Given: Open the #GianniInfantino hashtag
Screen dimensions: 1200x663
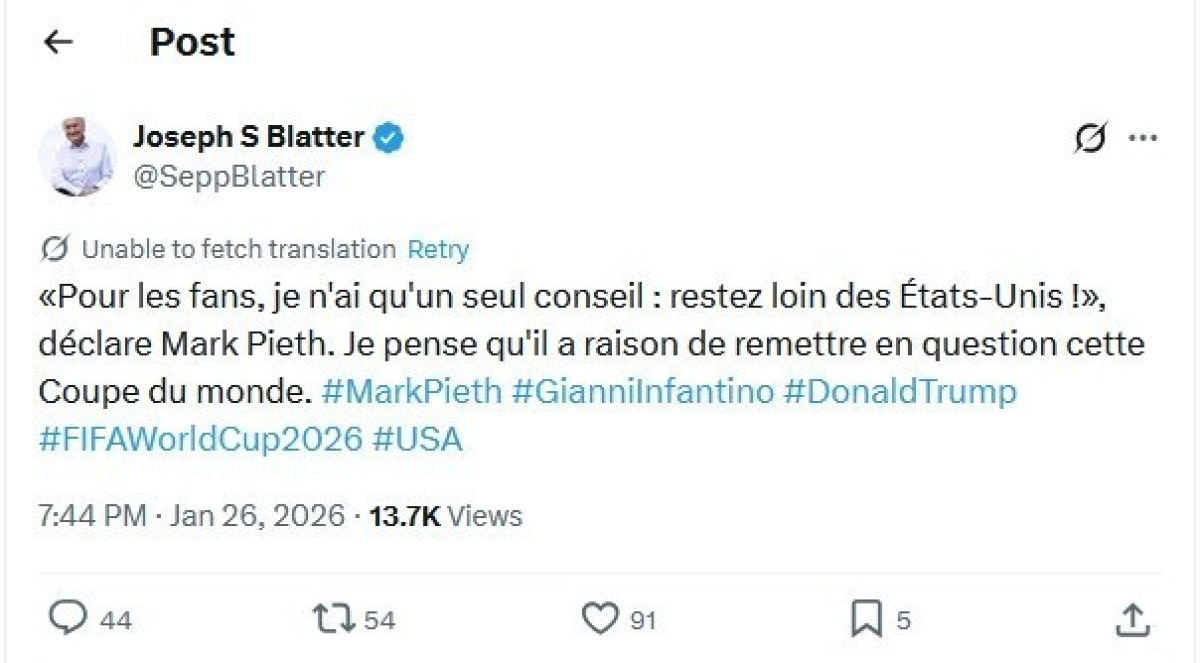Looking at the screenshot, I should (643, 391).
